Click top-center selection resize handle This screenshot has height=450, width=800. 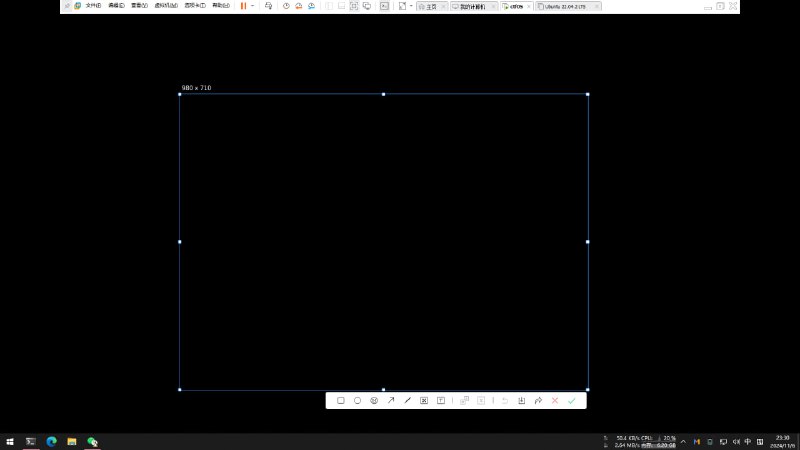383,94
